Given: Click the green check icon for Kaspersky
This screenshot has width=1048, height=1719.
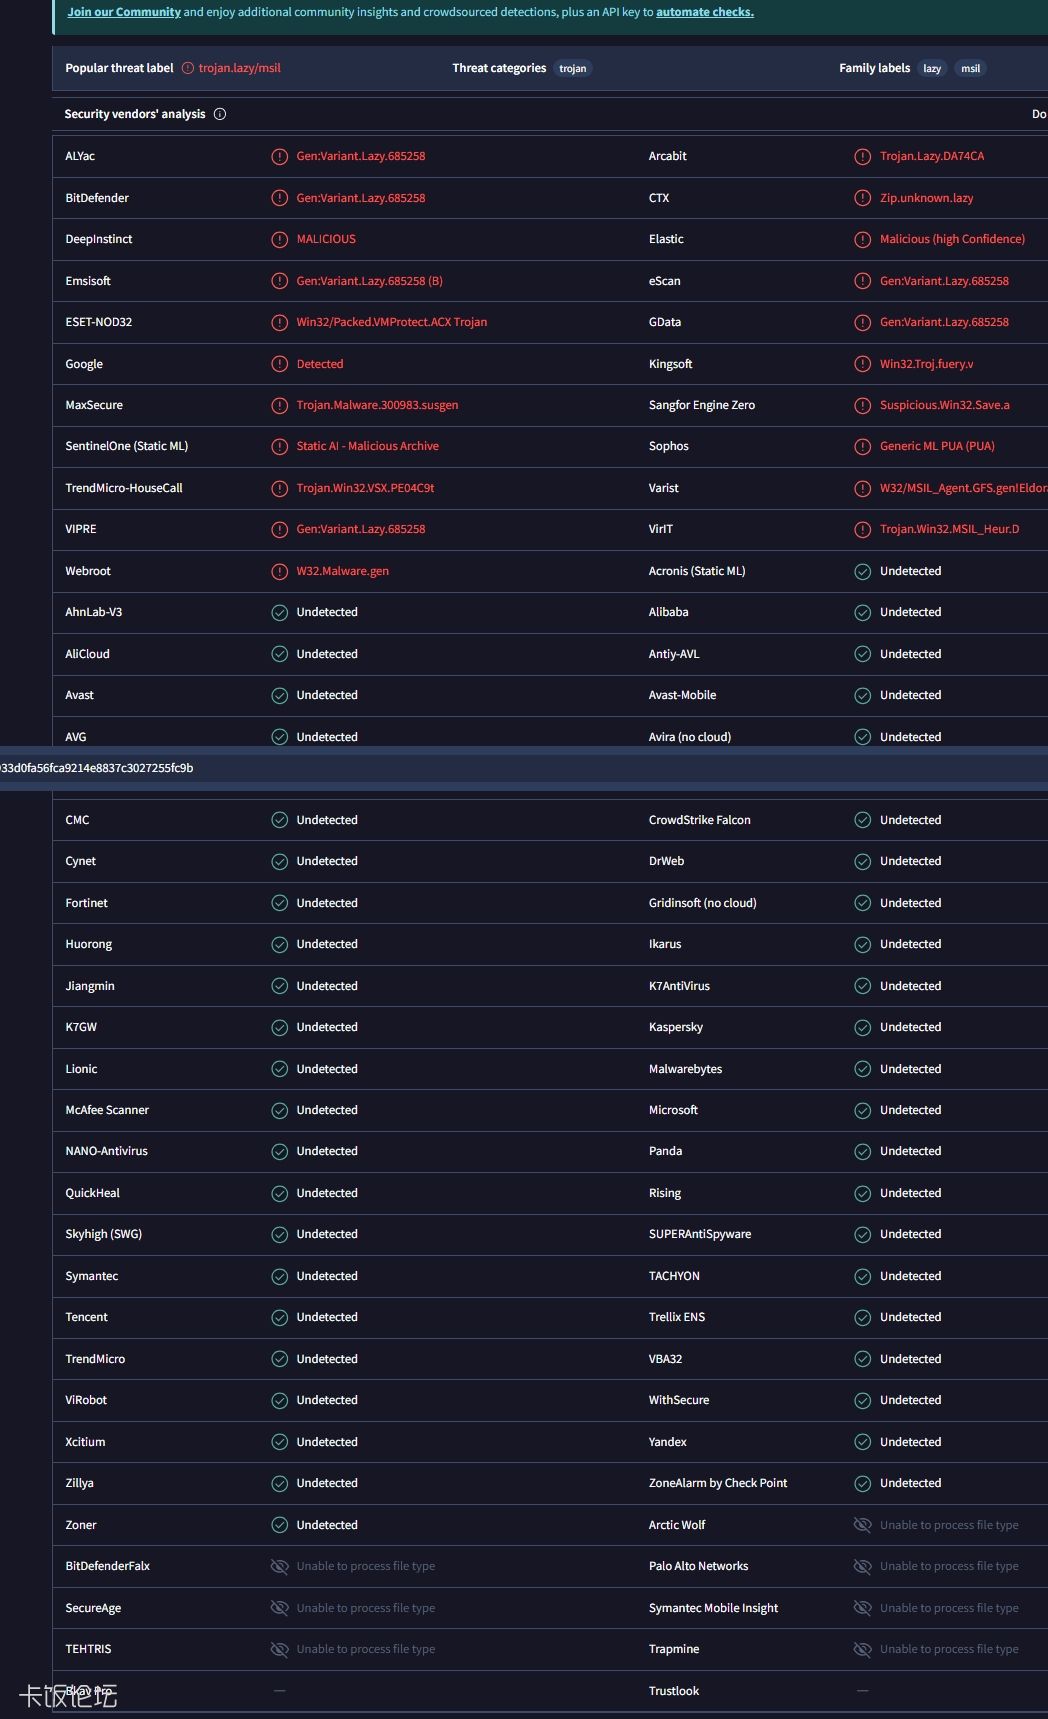Looking at the screenshot, I should coord(863,1027).
